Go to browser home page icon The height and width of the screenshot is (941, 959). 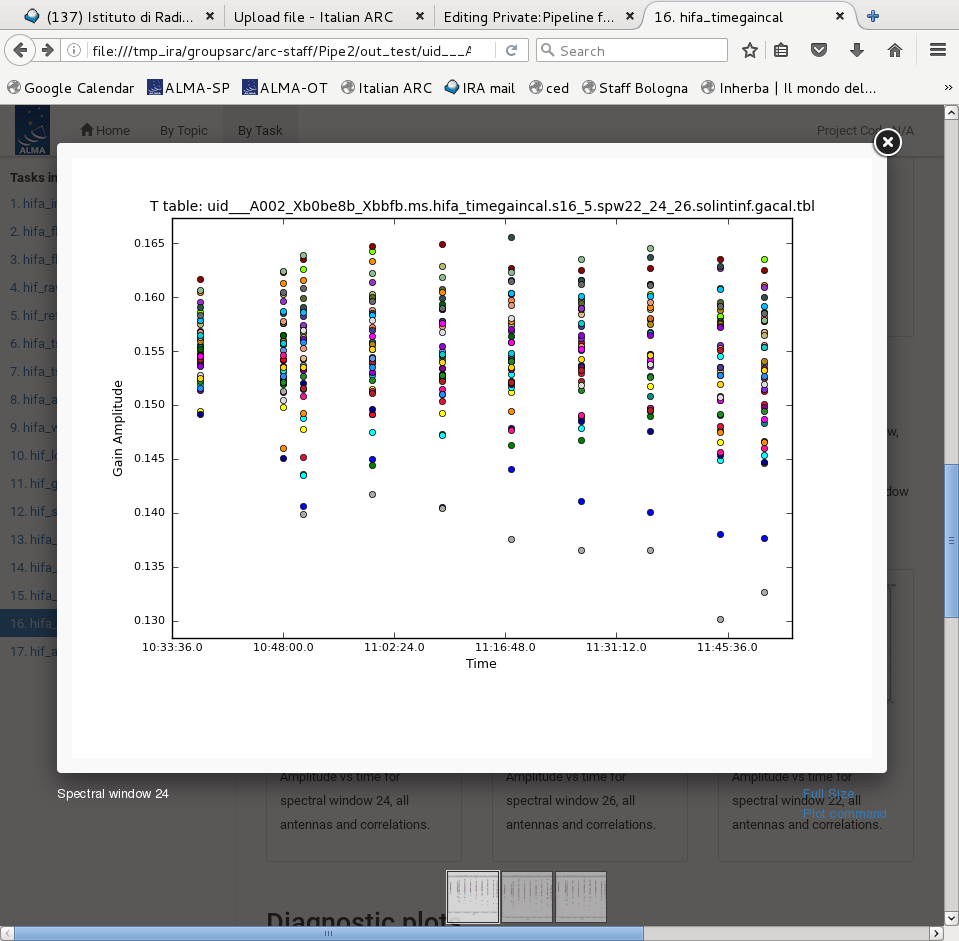(x=895, y=50)
